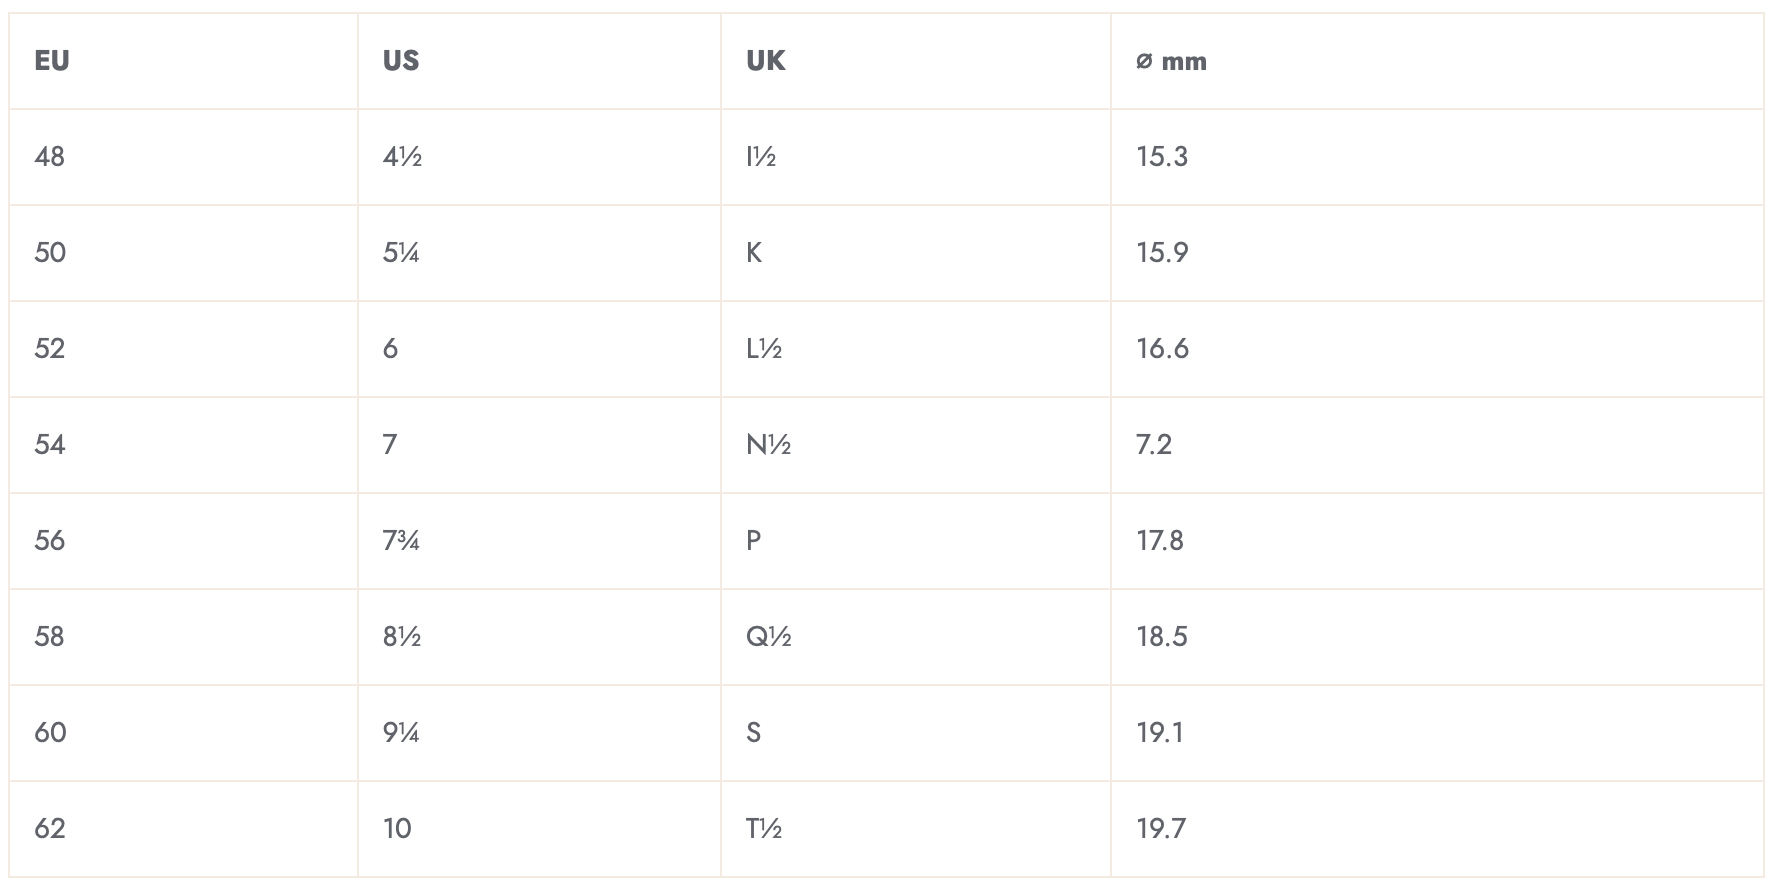1778x890 pixels.
Task: Select EU size 54 cell
Action: point(50,445)
